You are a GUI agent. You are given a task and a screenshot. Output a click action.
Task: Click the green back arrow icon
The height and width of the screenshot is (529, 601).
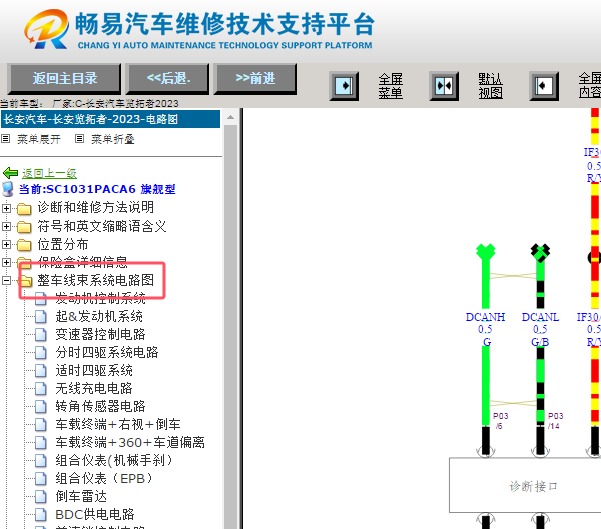[10, 173]
